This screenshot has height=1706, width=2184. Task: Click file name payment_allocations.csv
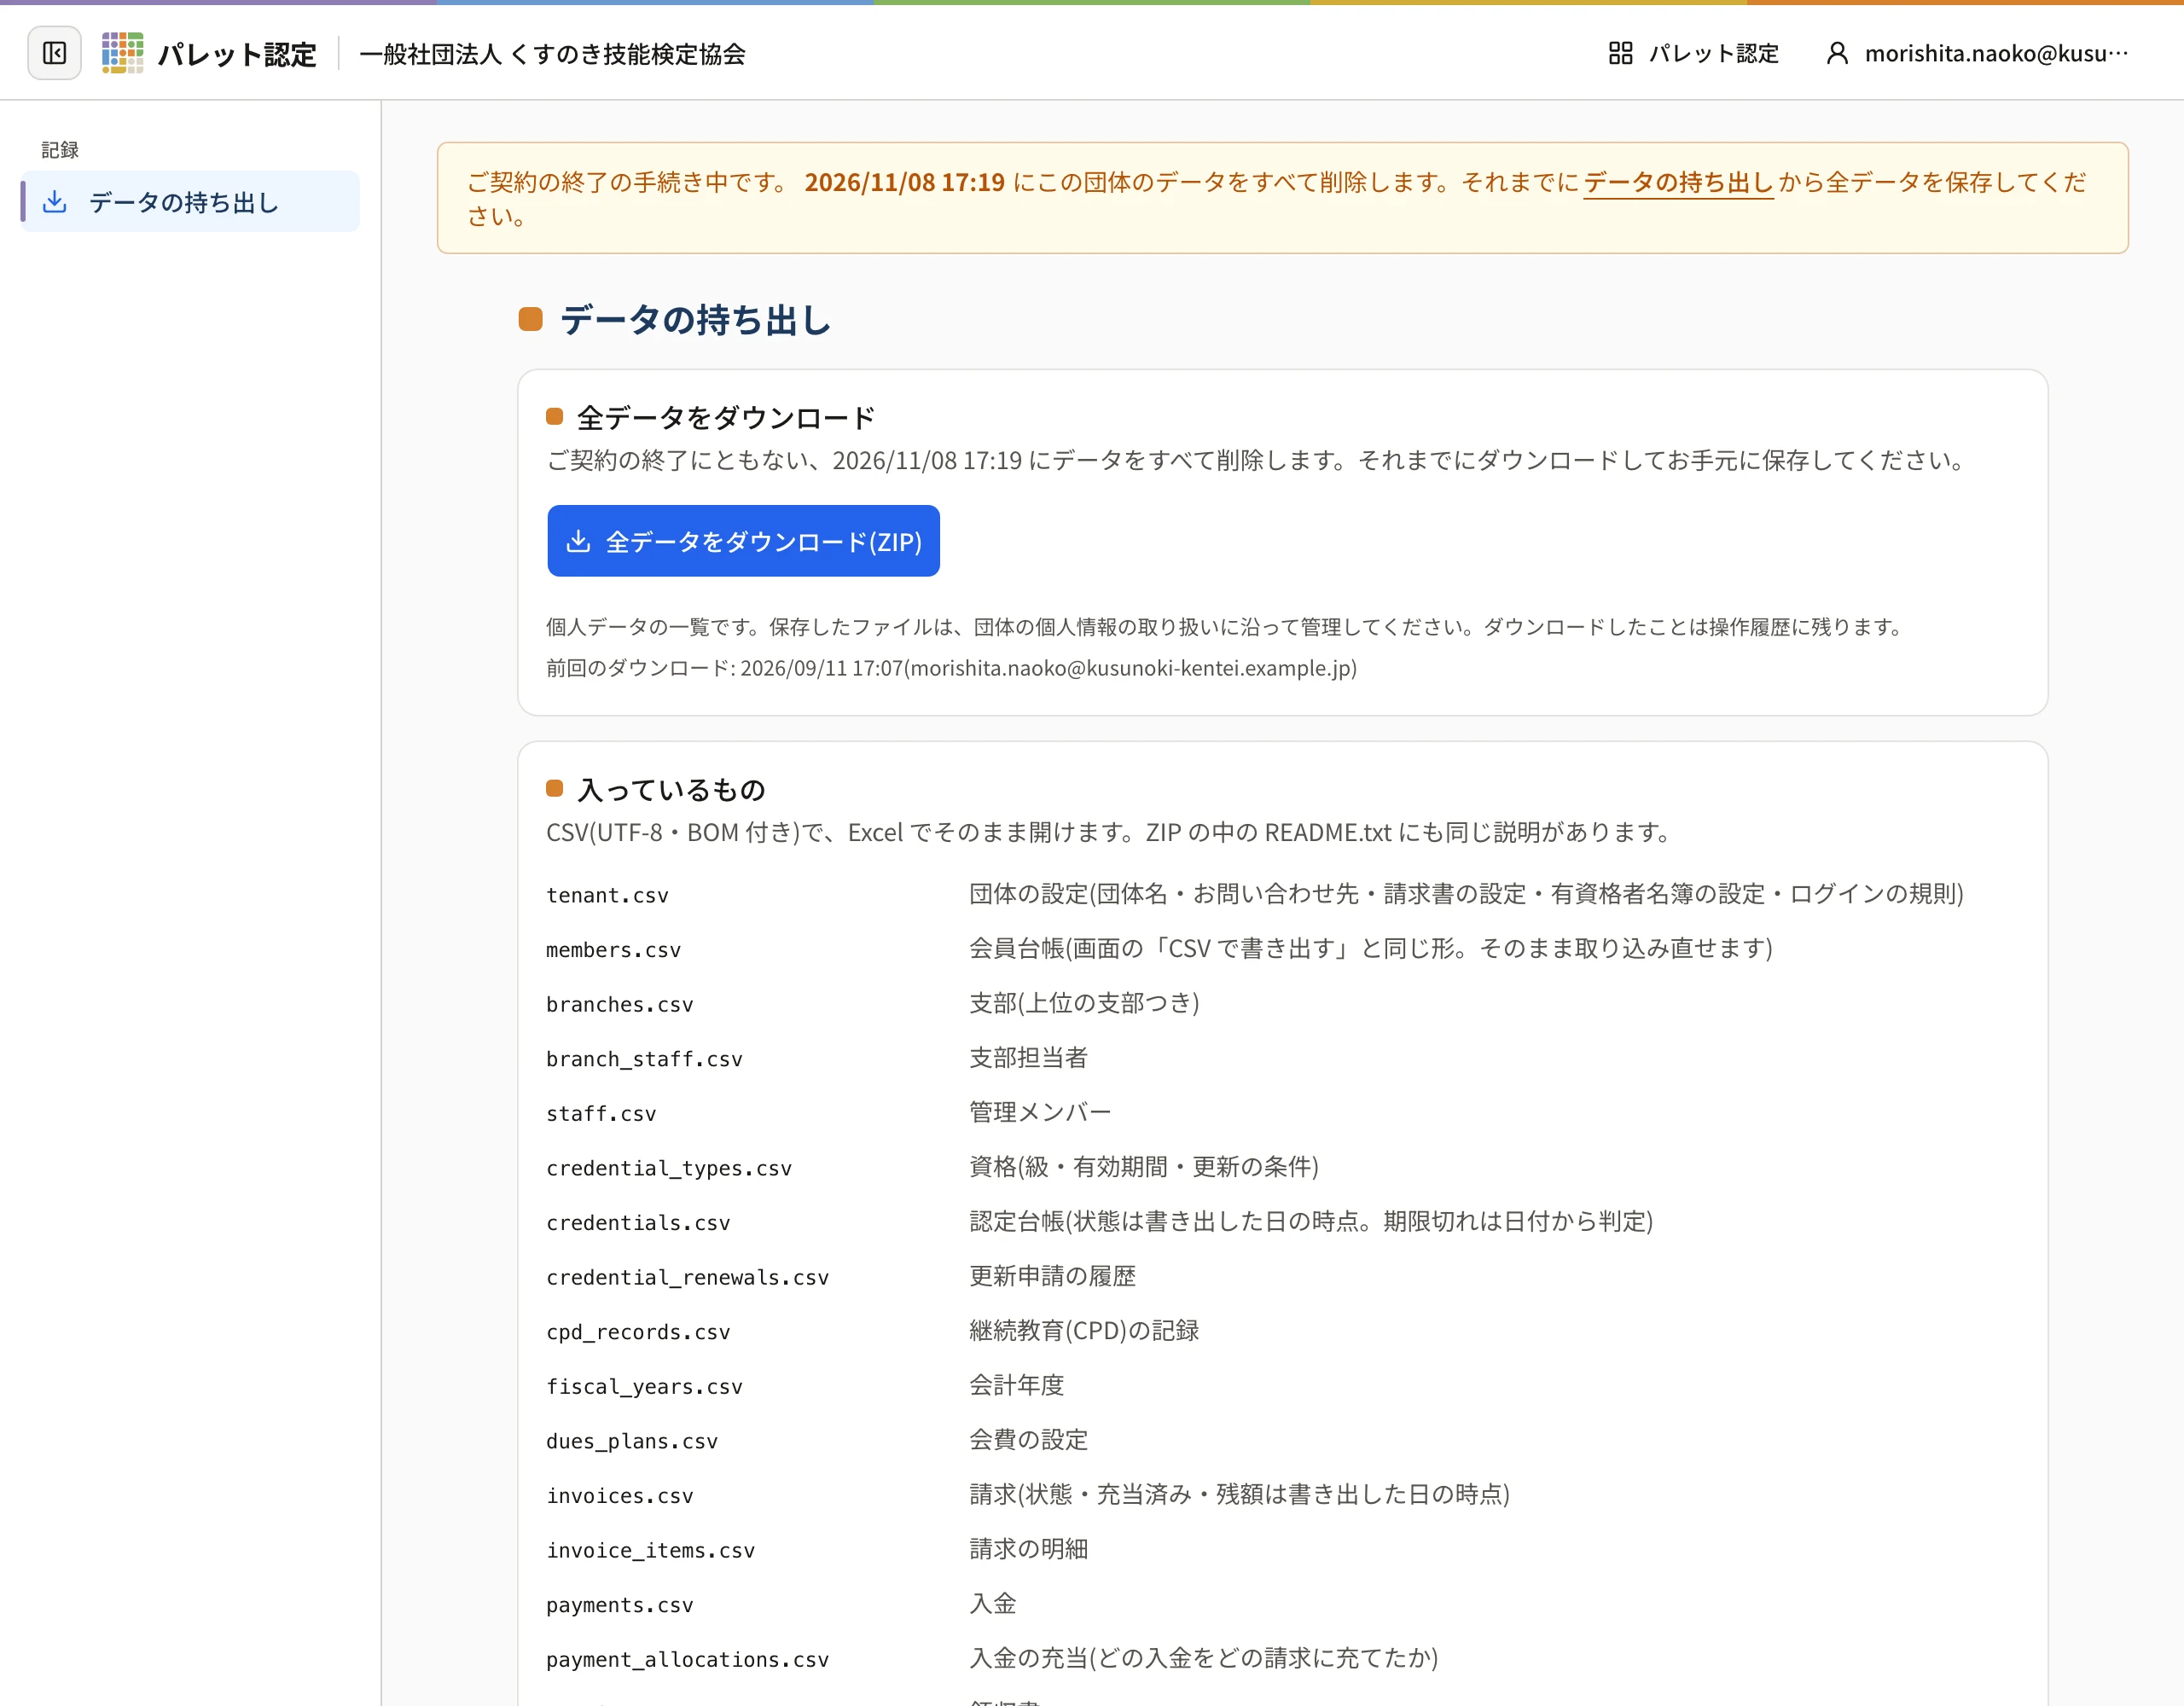(687, 1659)
